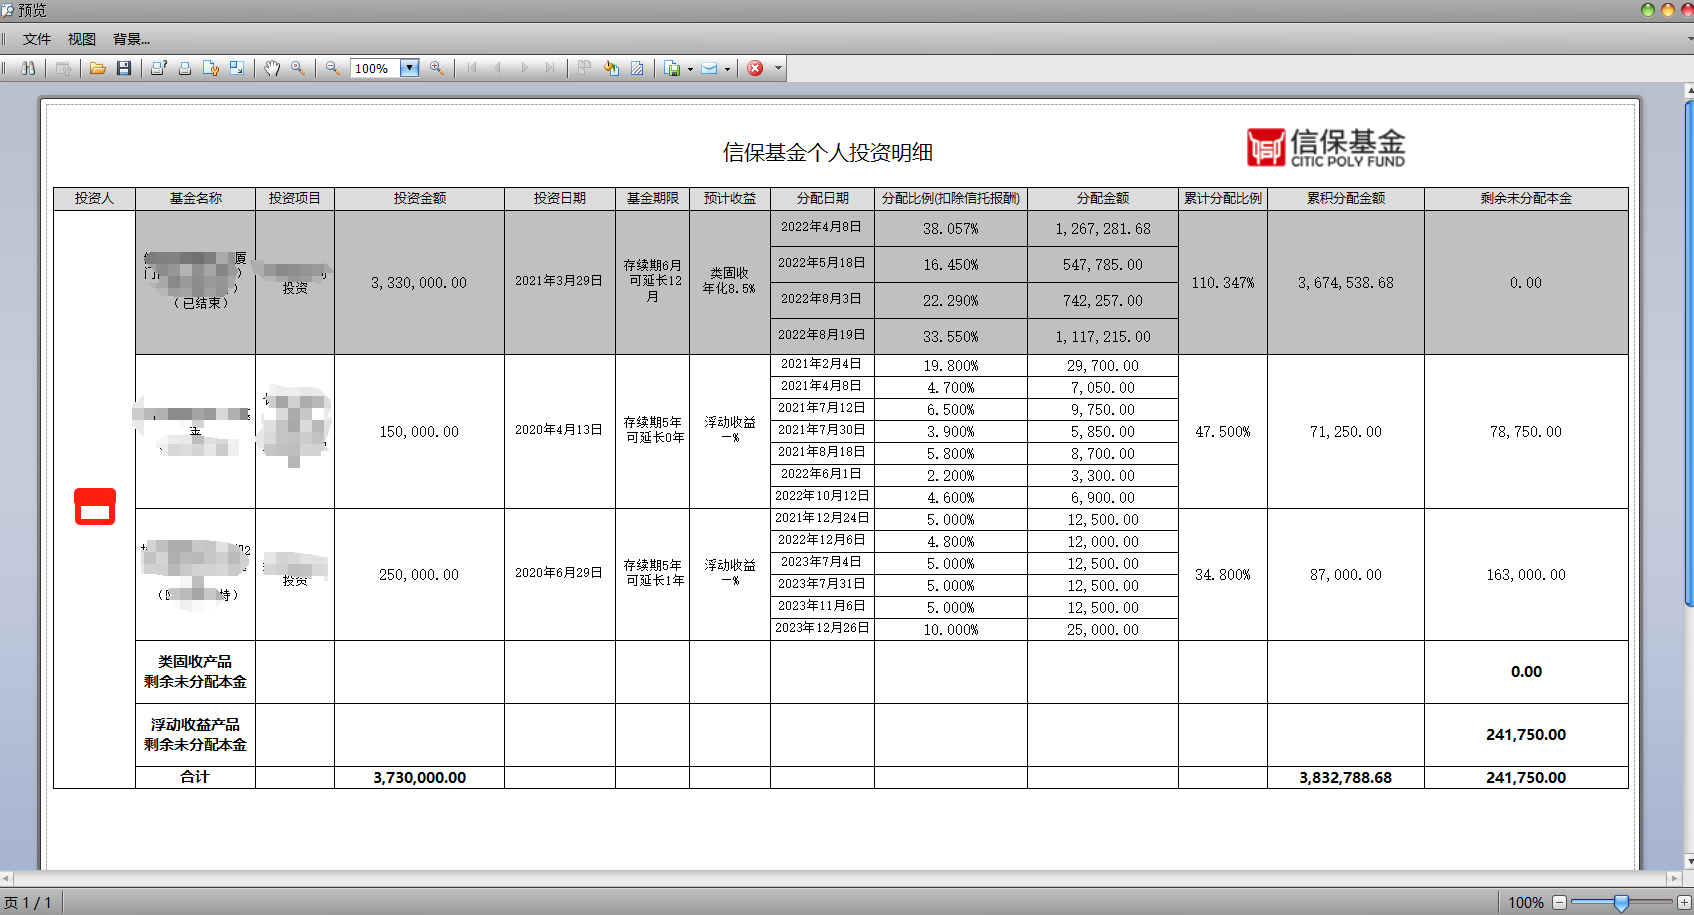Click the scale page icon
The height and width of the screenshot is (915, 1694).
pyautogui.click(x=237, y=68)
